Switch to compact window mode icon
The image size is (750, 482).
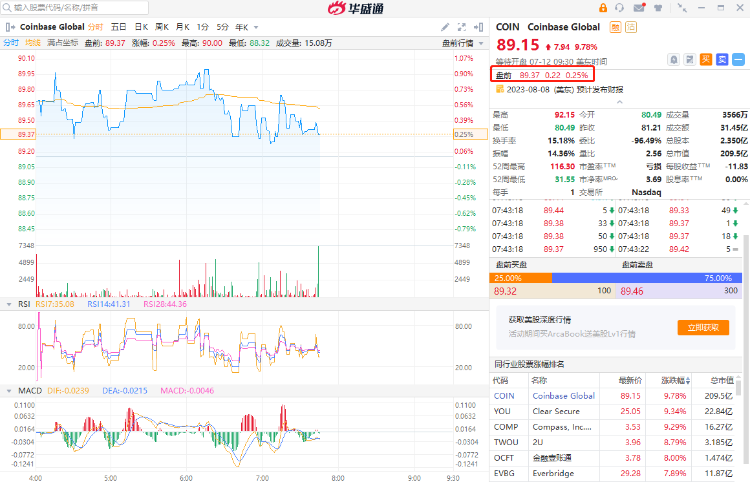[x=682, y=8]
